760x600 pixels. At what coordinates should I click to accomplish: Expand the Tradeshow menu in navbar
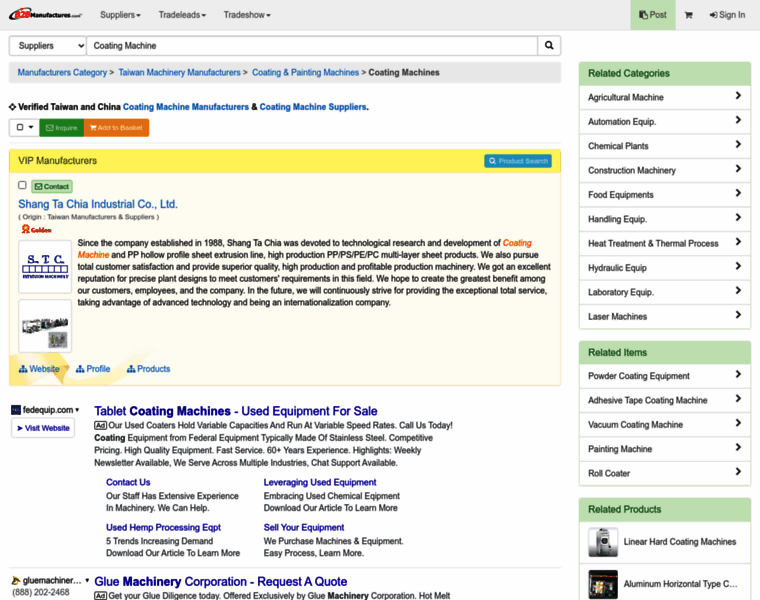coord(247,15)
